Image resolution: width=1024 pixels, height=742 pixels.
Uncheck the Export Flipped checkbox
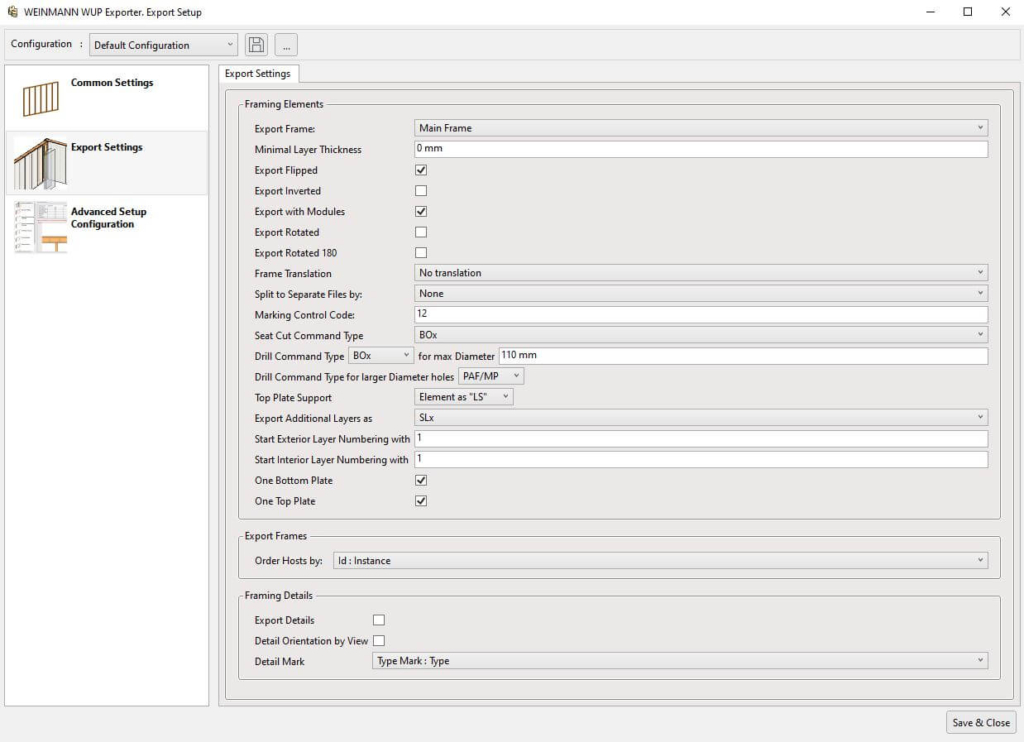click(421, 170)
